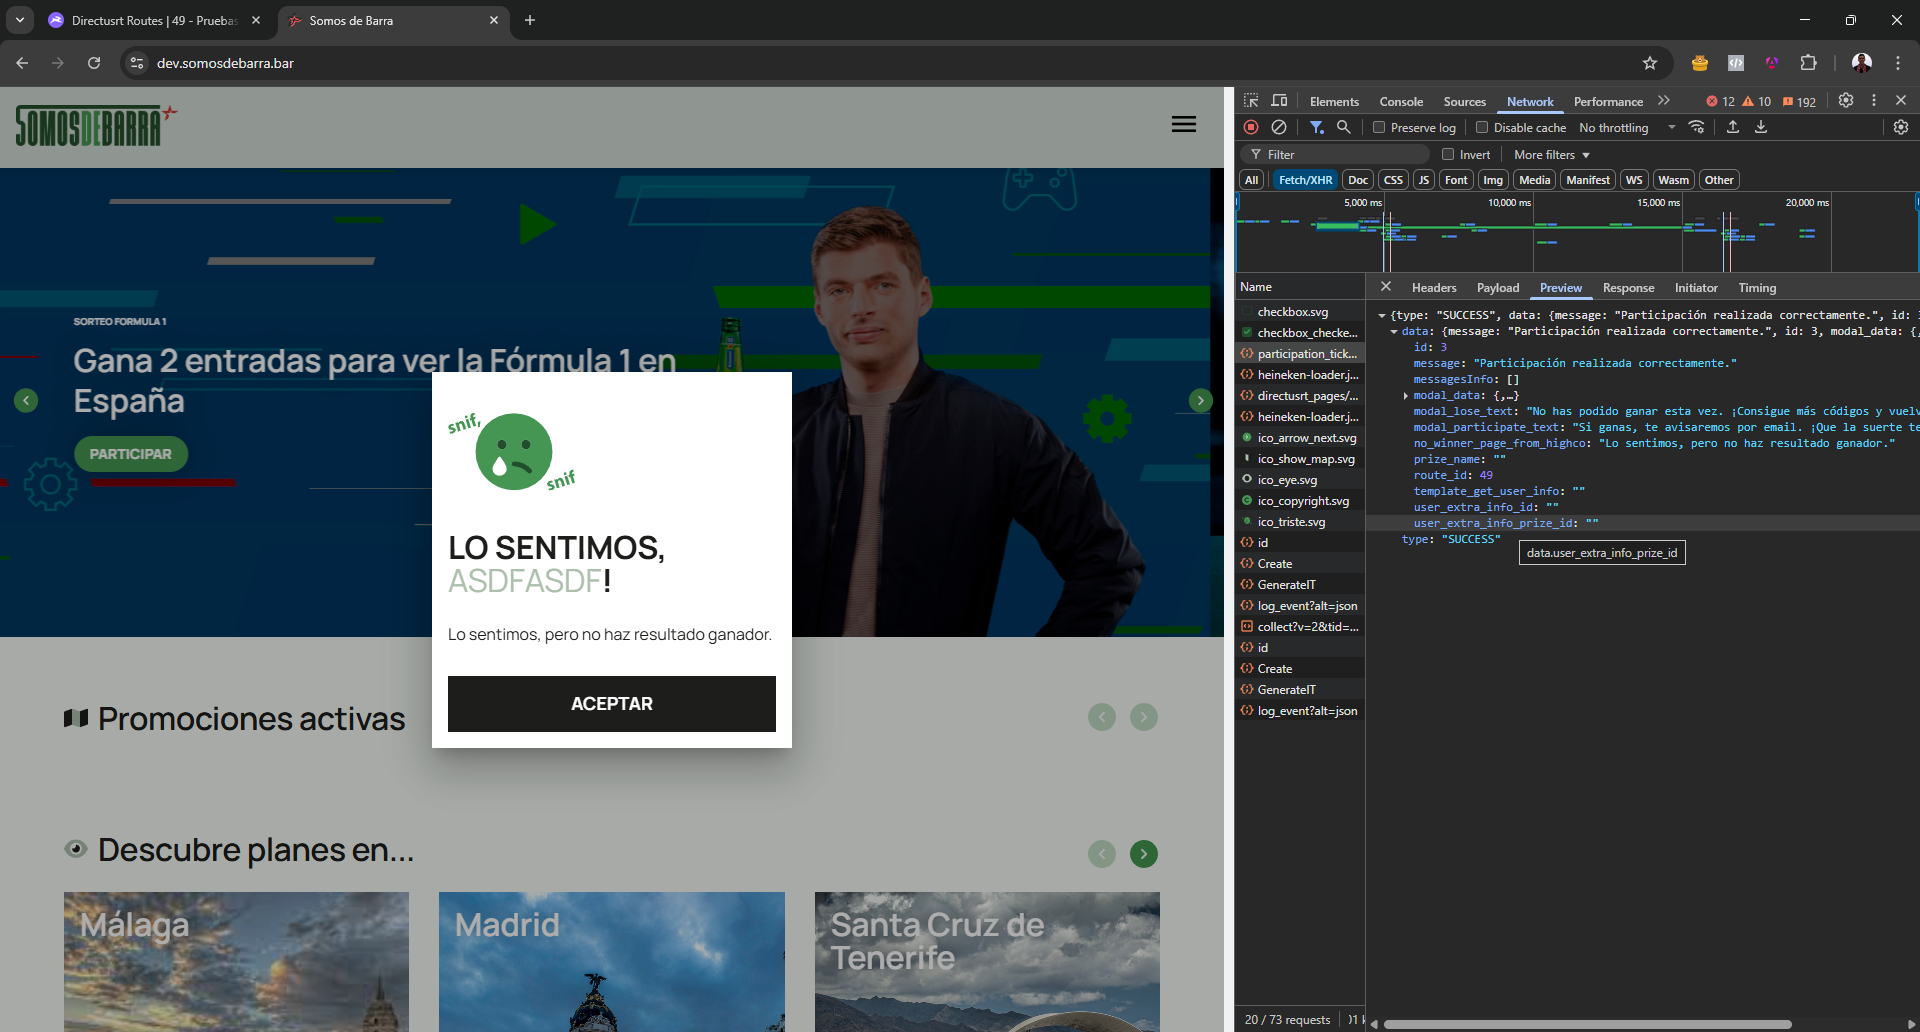Collapse the root response object
This screenshot has height=1032, width=1920.
[x=1382, y=316]
